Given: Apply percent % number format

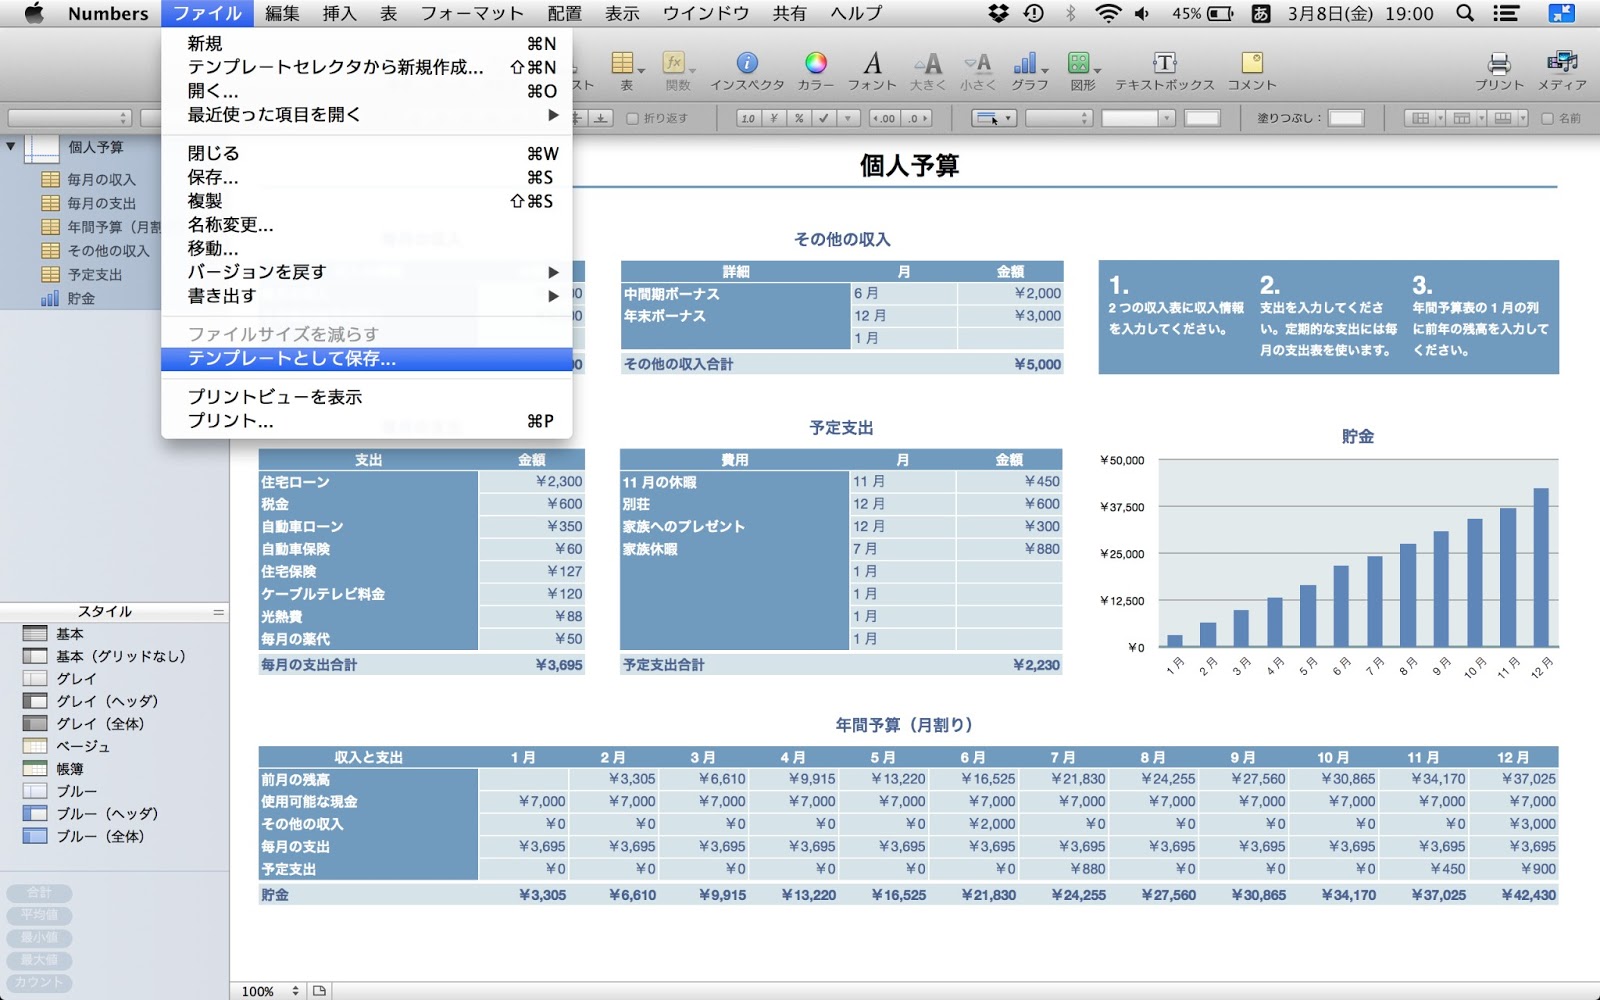Looking at the screenshot, I should [x=798, y=118].
